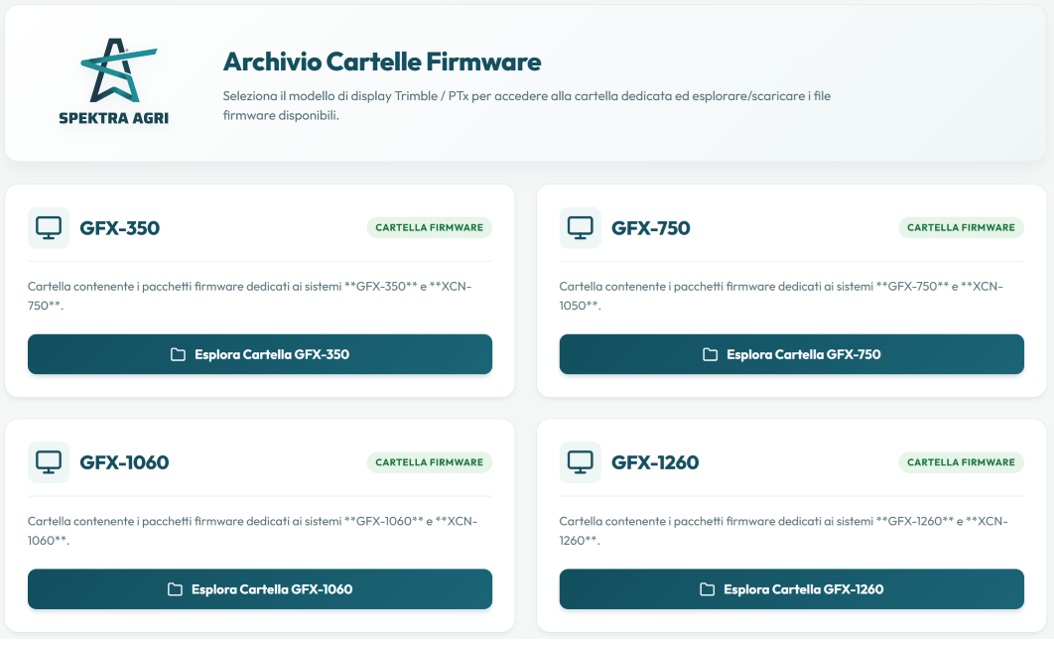Open the Esplora Cartella GFX-750 button
The image size is (1054, 661).
click(791, 354)
